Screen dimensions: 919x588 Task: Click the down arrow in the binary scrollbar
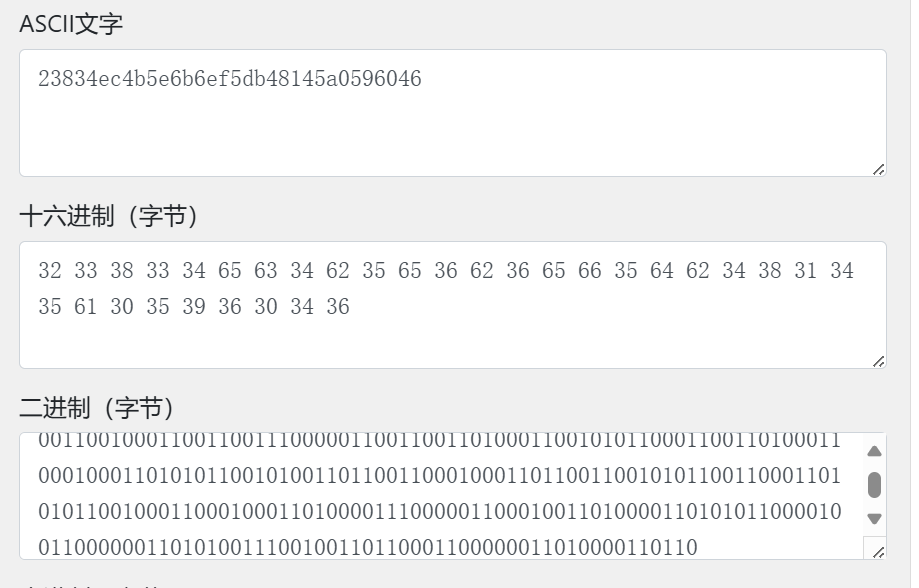coord(874,519)
